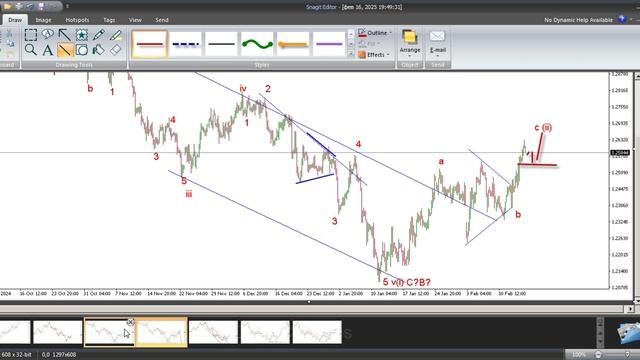Open the Effects dropdown

[x=388, y=55]
